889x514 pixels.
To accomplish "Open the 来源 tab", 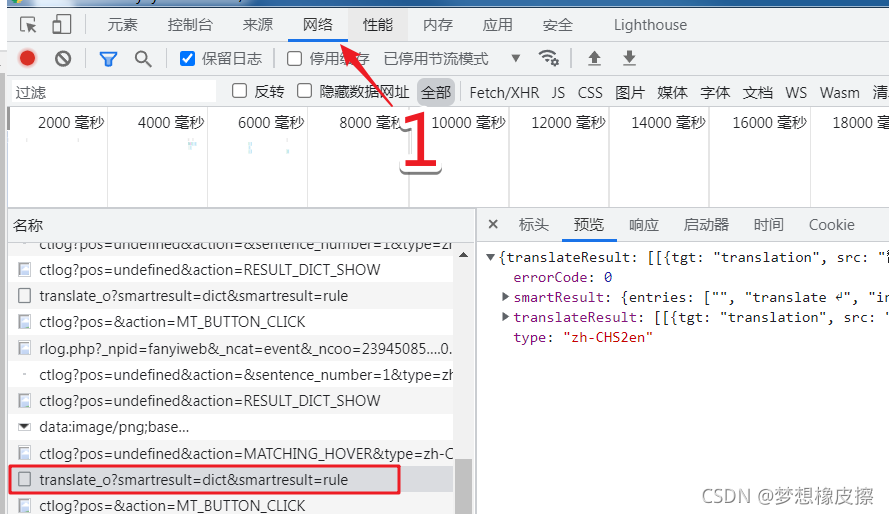I will tap(257, 25).
